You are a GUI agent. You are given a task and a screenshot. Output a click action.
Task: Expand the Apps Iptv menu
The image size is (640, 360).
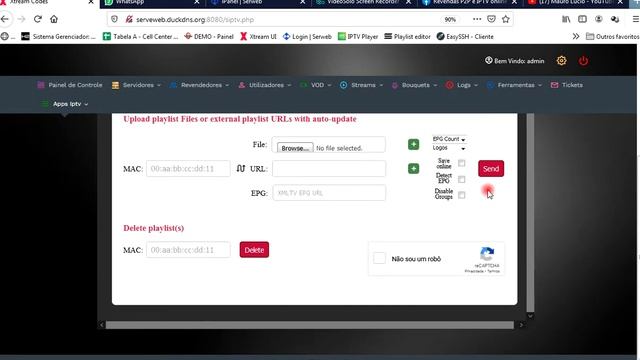pos(65,104)
